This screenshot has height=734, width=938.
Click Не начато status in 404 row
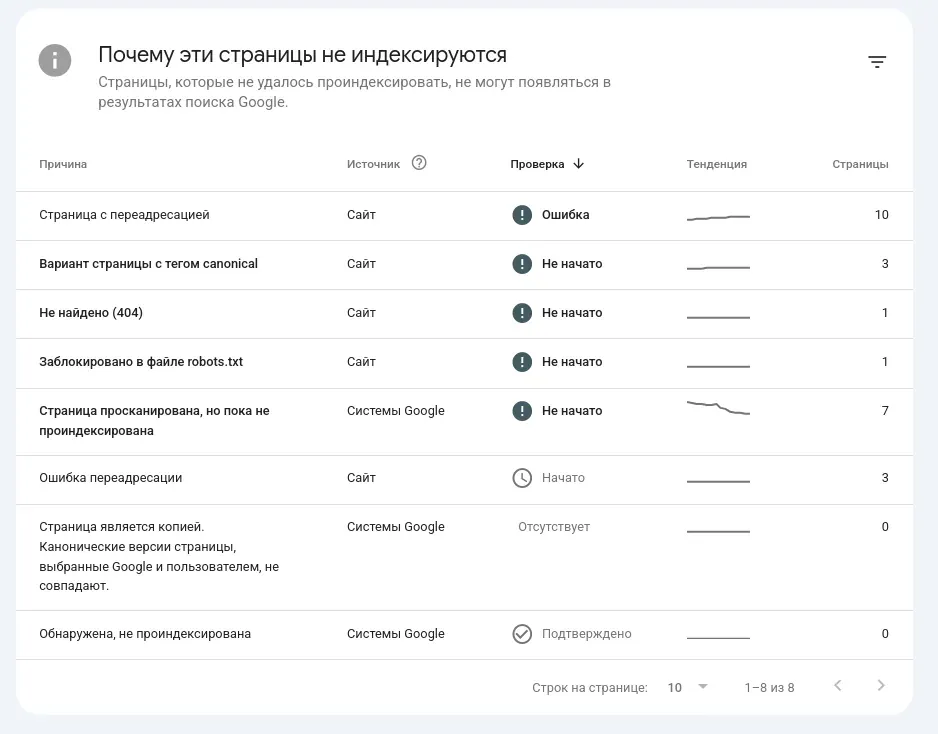pos(572,313)
